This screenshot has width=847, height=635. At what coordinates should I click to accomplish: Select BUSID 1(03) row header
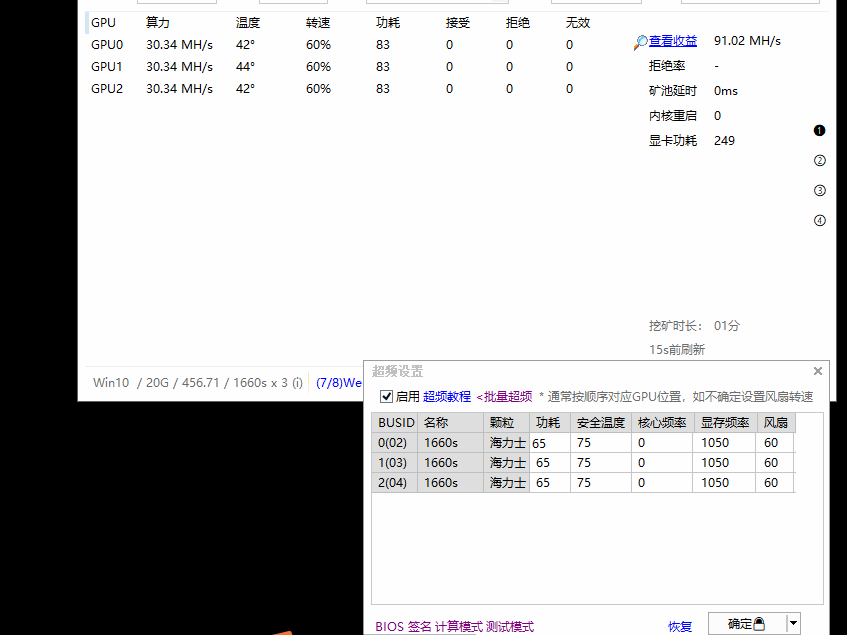[395, 463]
